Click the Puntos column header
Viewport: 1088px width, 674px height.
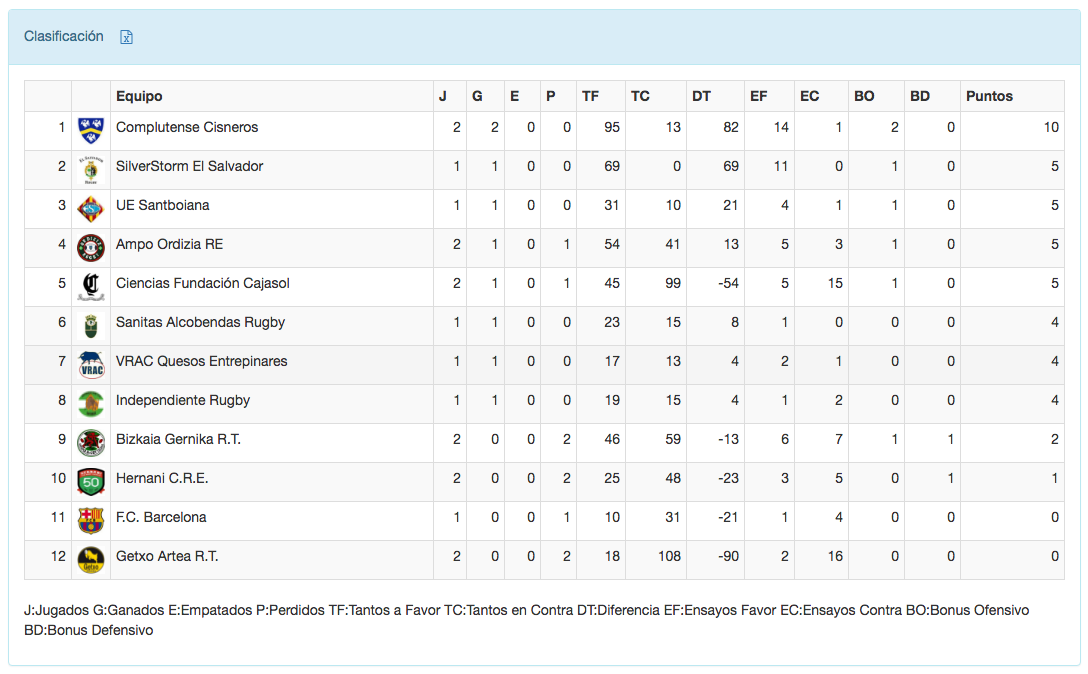(x=989, y=96)
